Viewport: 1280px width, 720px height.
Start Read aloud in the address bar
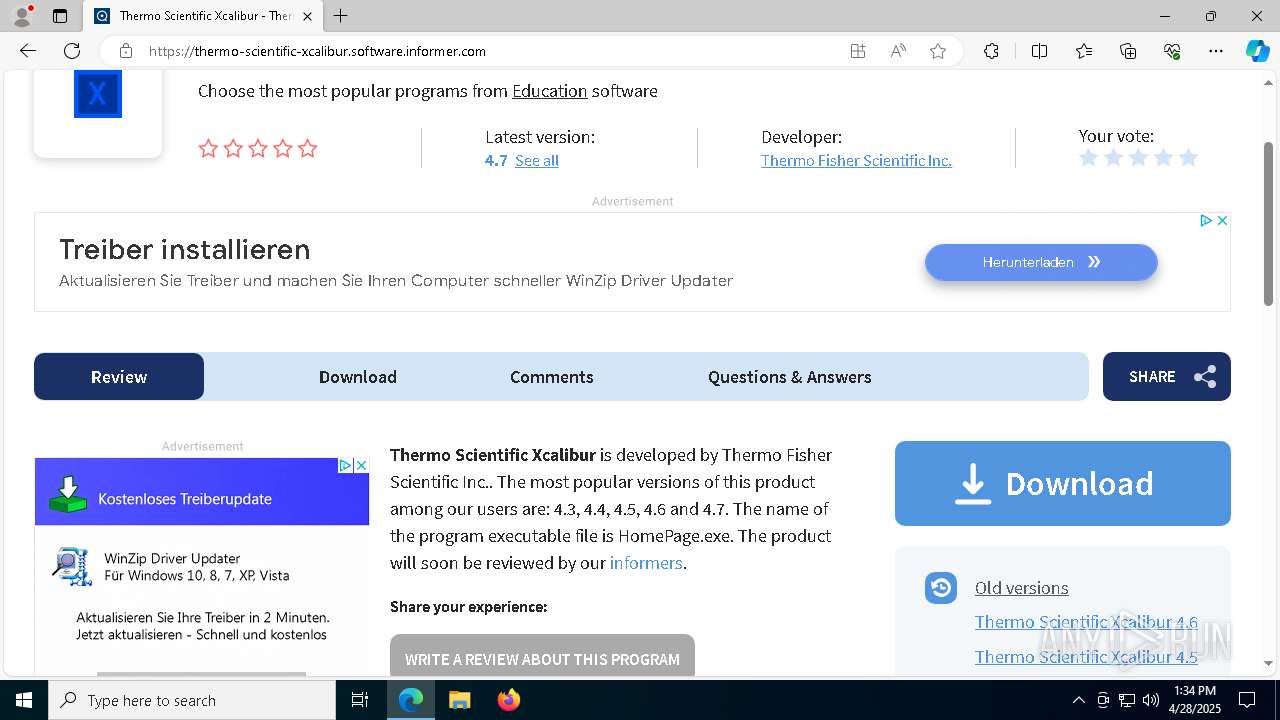coord(898,51)
